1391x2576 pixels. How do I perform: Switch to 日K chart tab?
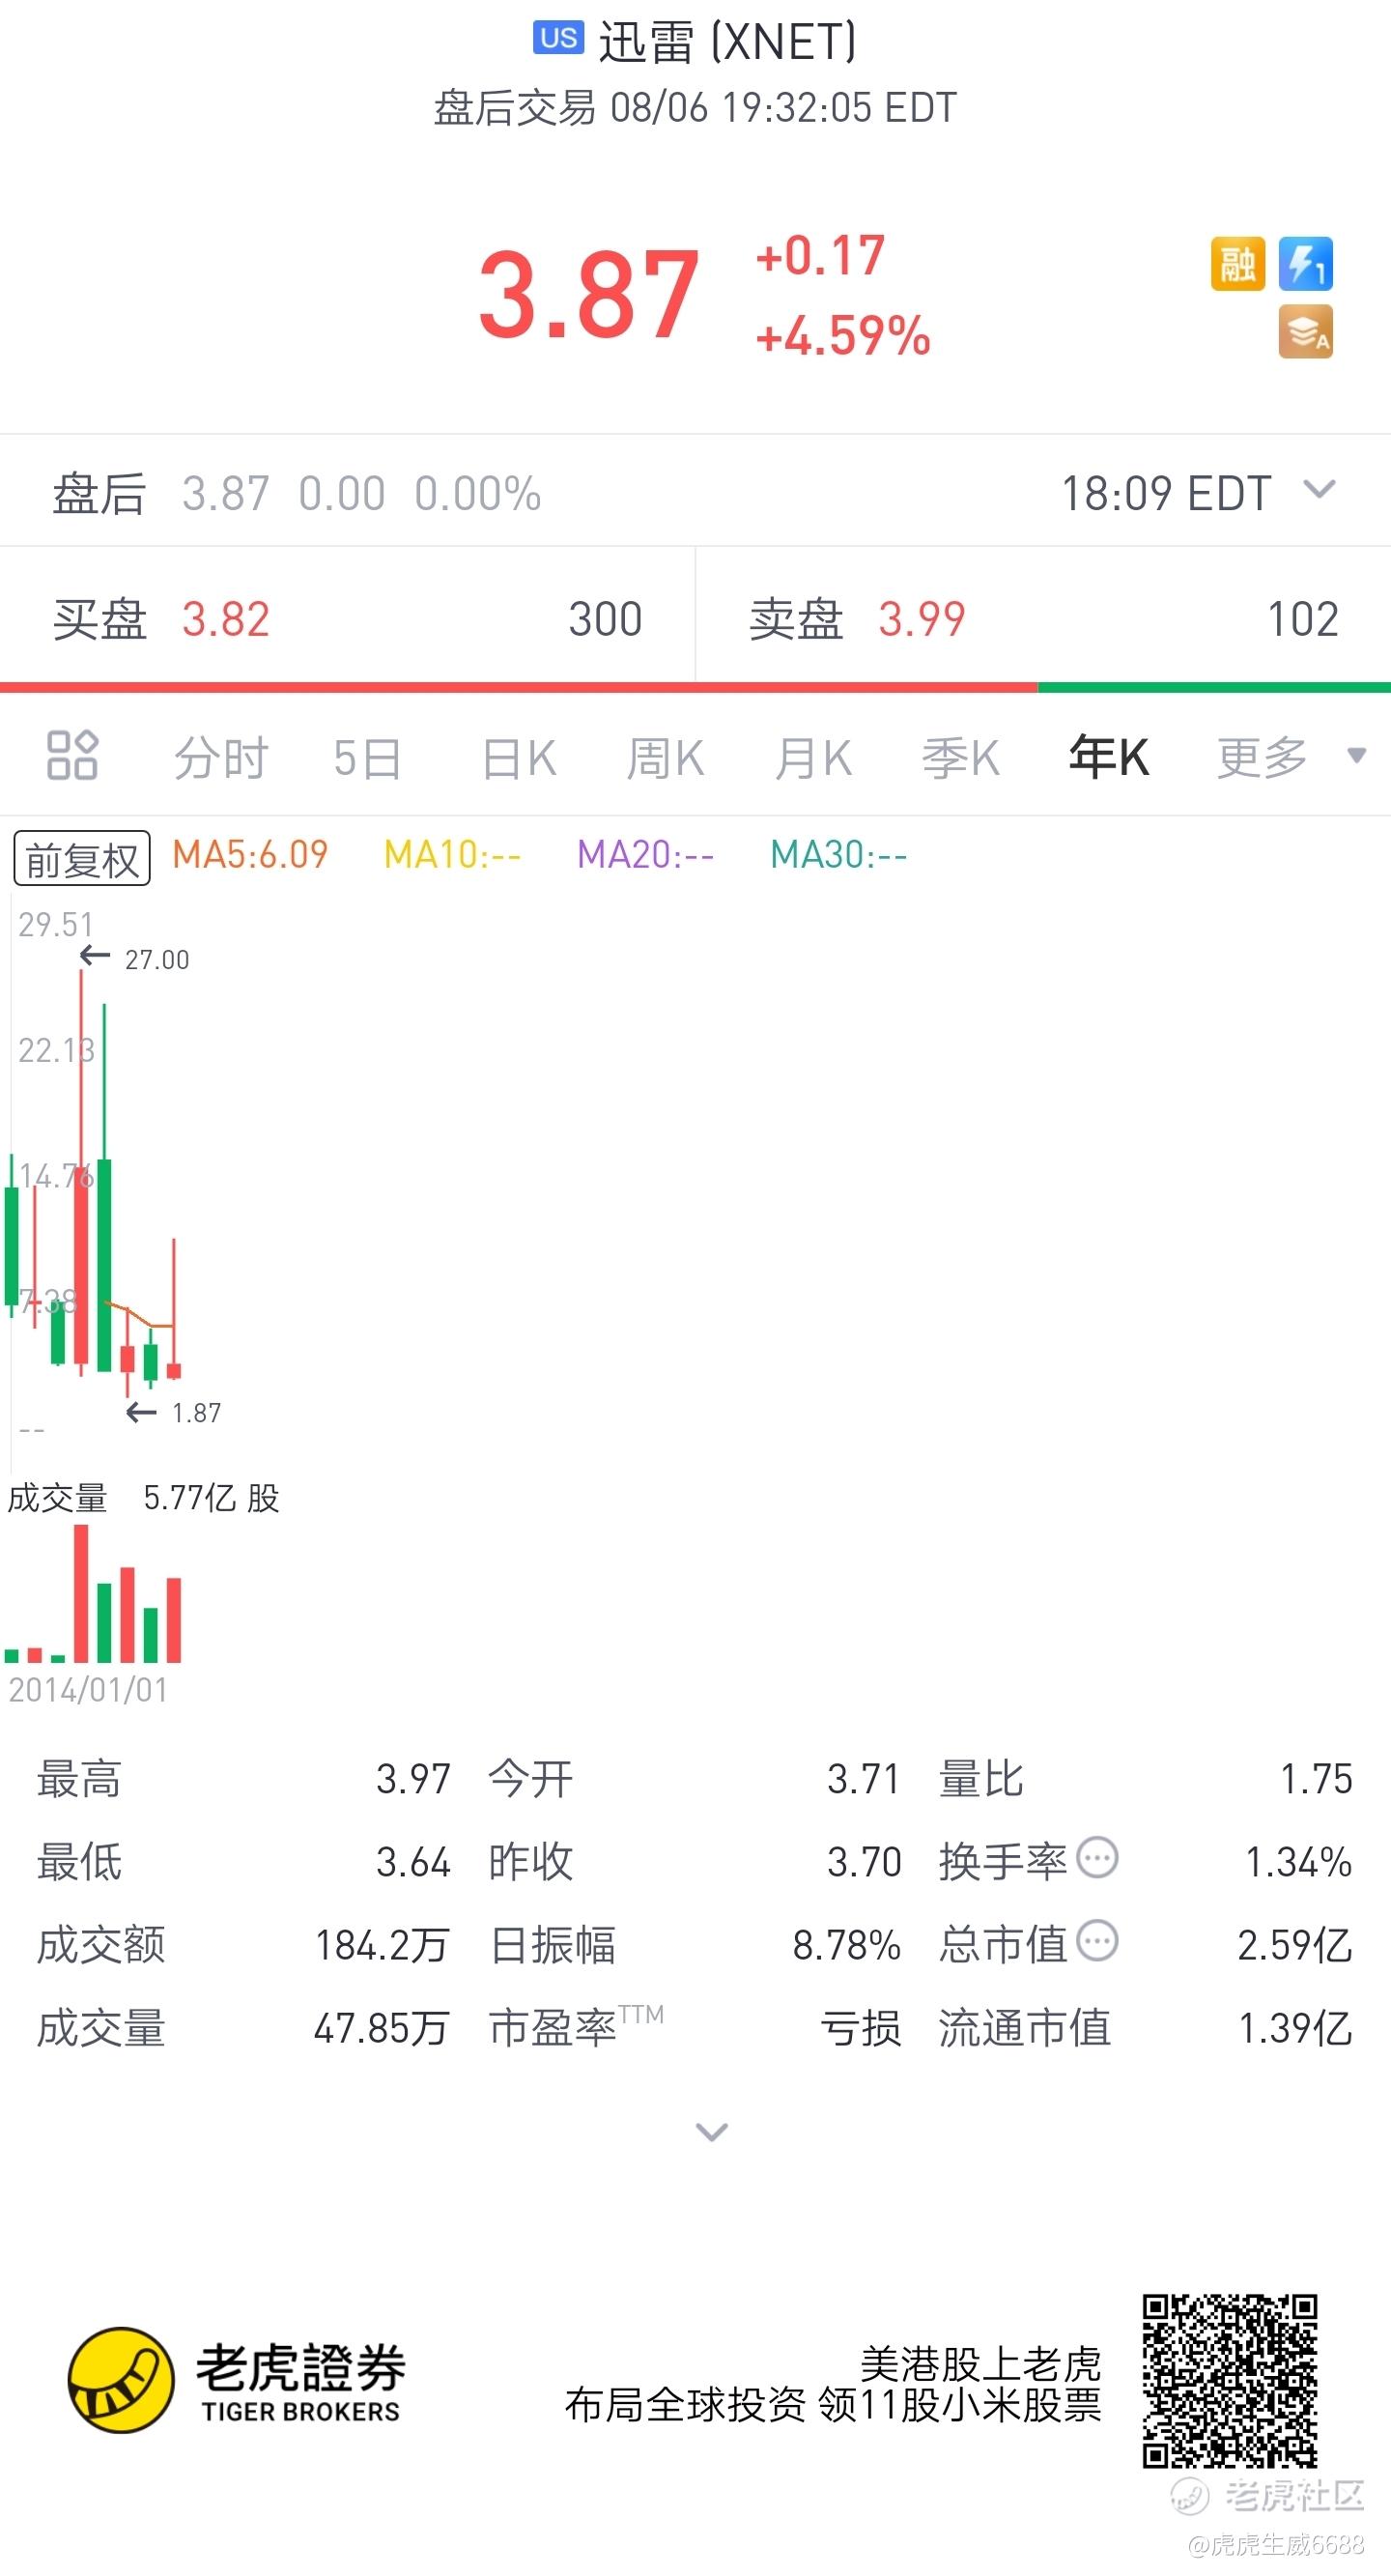click(x=518, y=757)
